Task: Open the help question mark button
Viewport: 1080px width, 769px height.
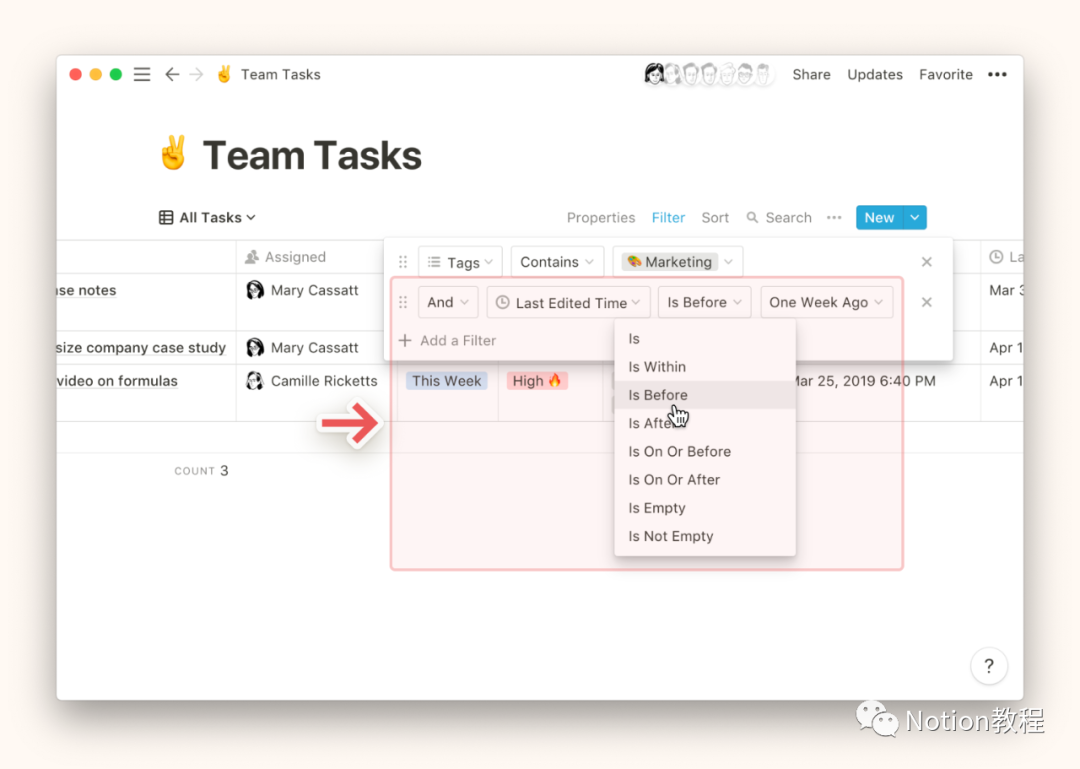Action: pyautogui.click(x=988, y=666)
